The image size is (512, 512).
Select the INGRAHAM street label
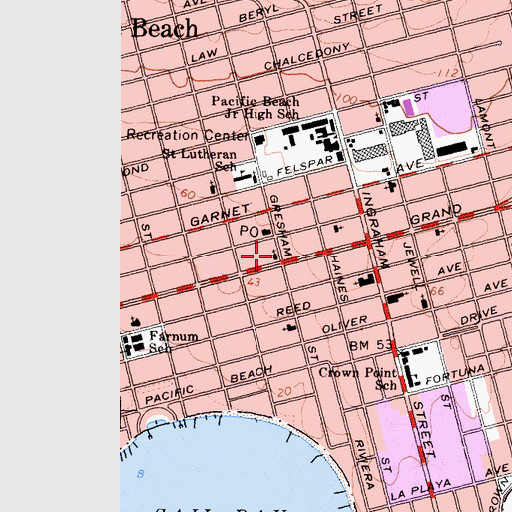[x=375, y=230]
